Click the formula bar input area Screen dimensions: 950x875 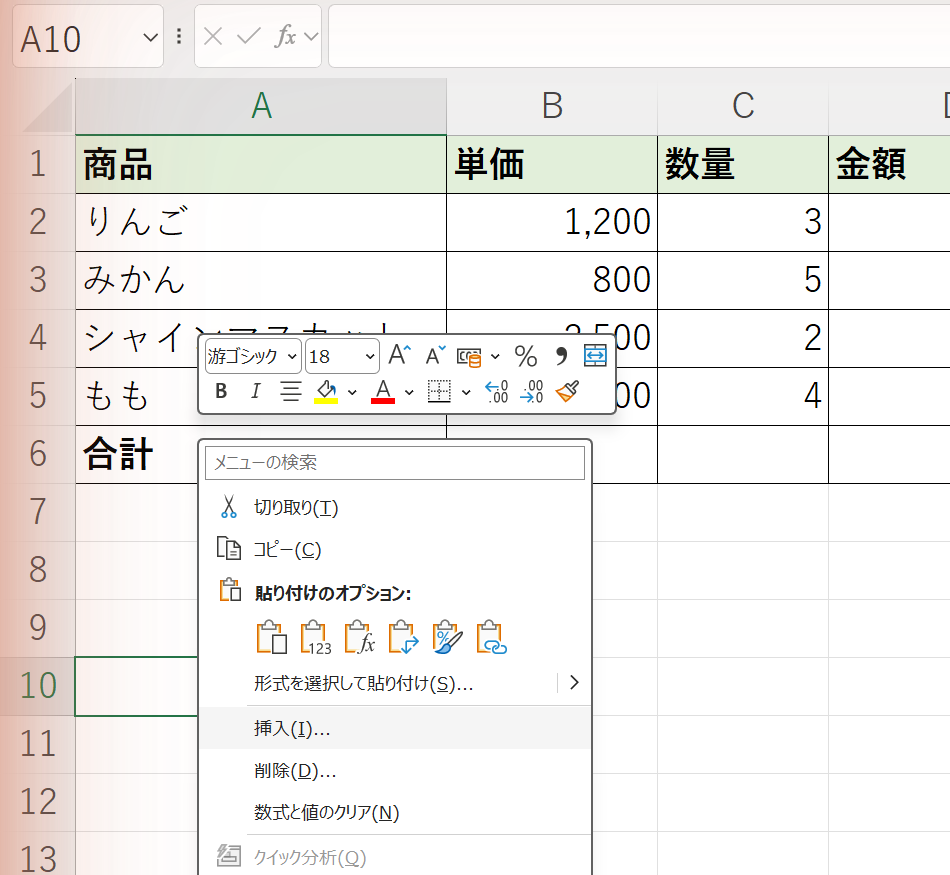[639, 36]
